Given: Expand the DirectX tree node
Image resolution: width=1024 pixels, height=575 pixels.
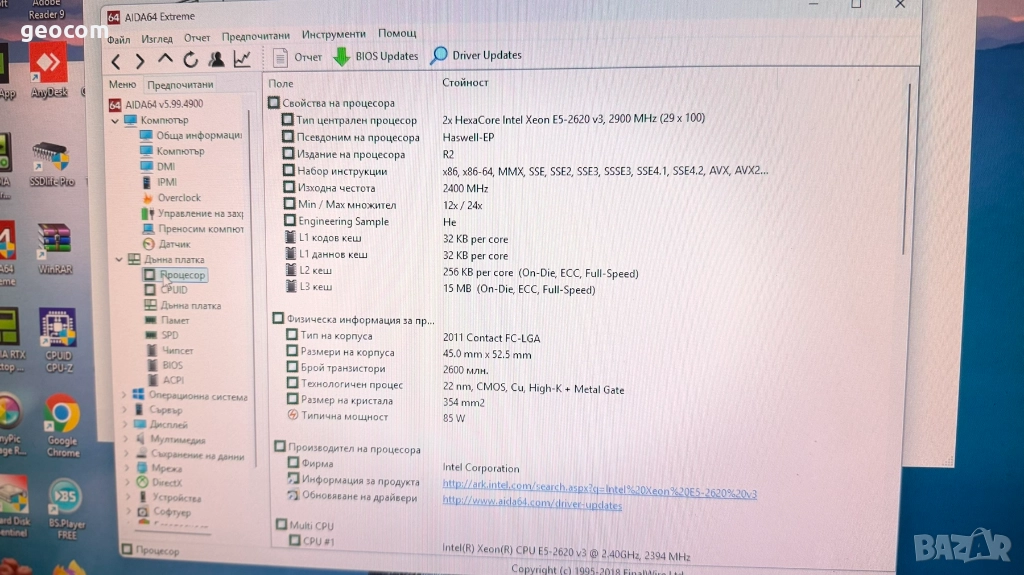Looking at the screenshot, I should click(x=127, y=483).
